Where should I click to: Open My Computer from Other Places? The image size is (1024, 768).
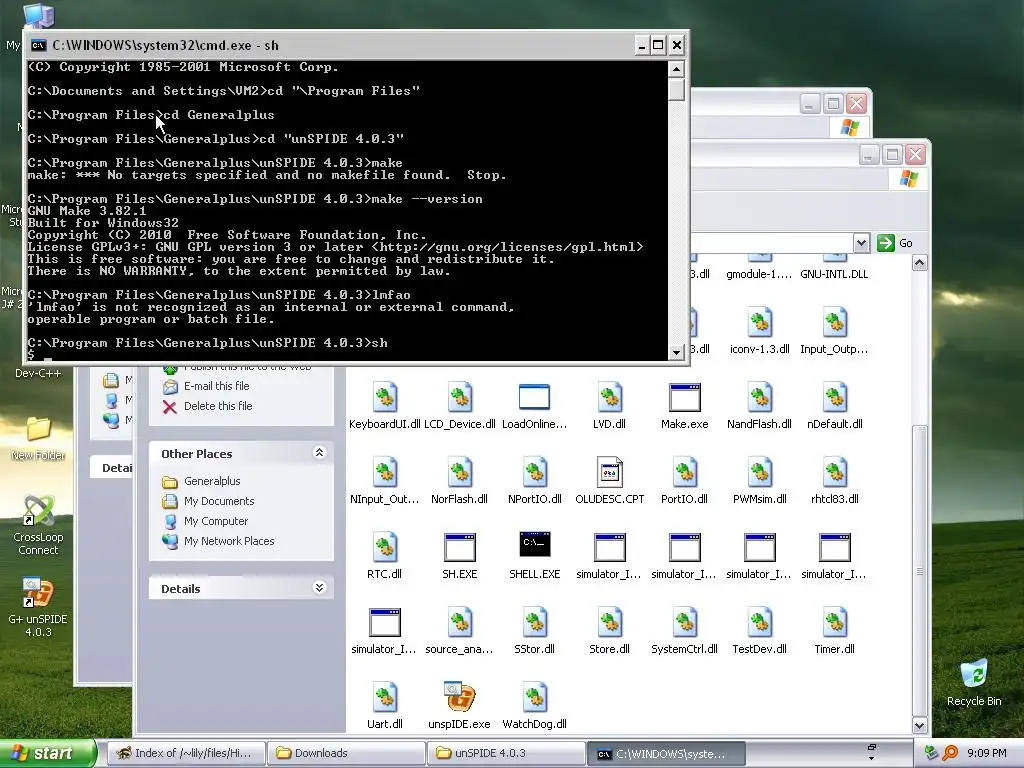tap(216, 521)
